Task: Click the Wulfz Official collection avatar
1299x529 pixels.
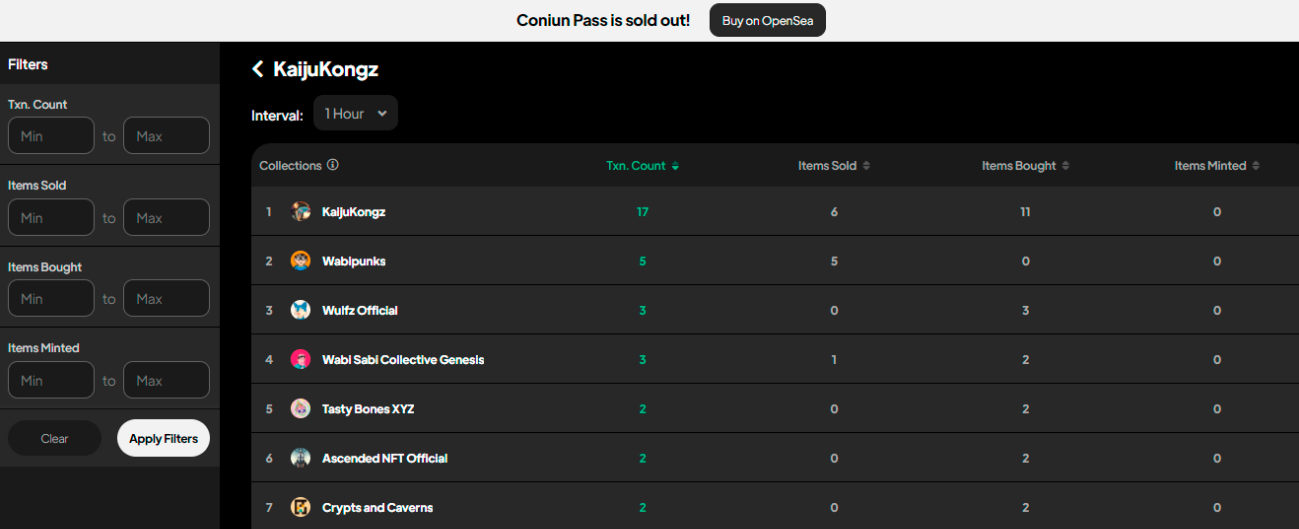Action: pos(301,310)
